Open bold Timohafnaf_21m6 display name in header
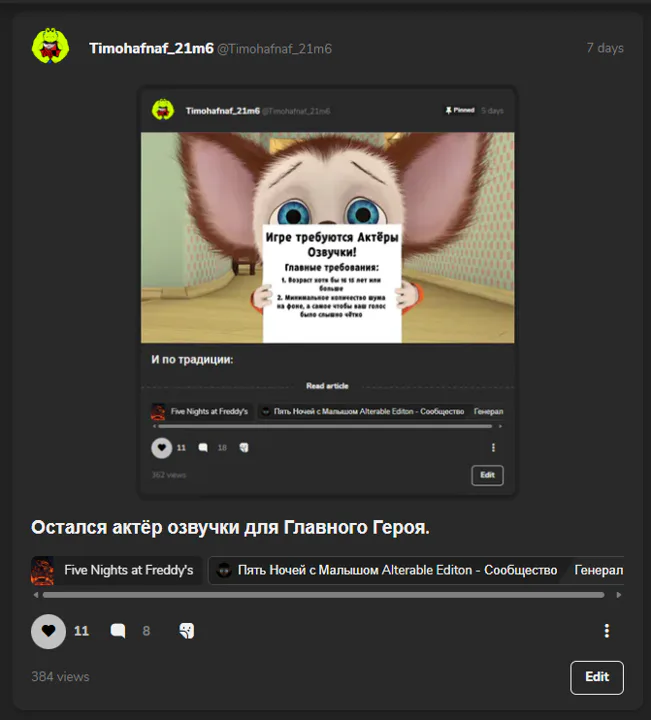 152,48
